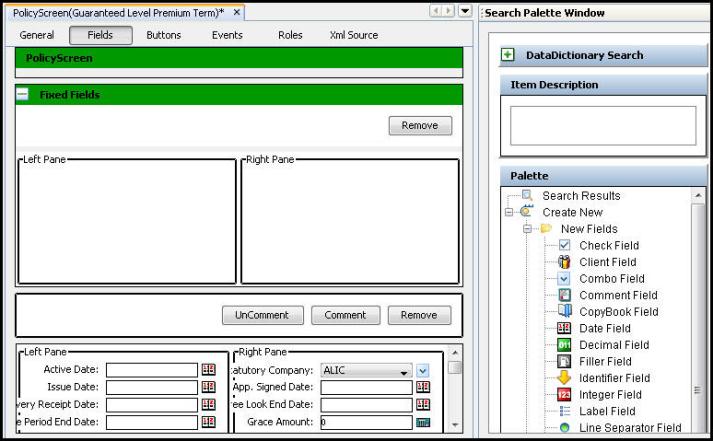Viewport: 713px width, 441px height.
Task: Click the New Fields folder icon
Action: pos(546,228)
